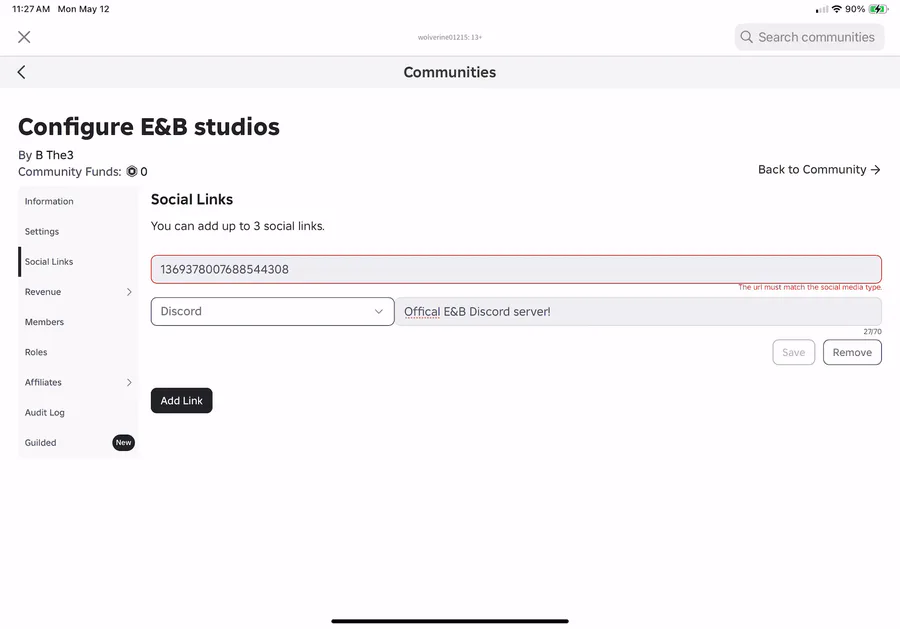900x629 pixels.
Task: Follow the Back to Community link
Action: [x=819, y=170]
